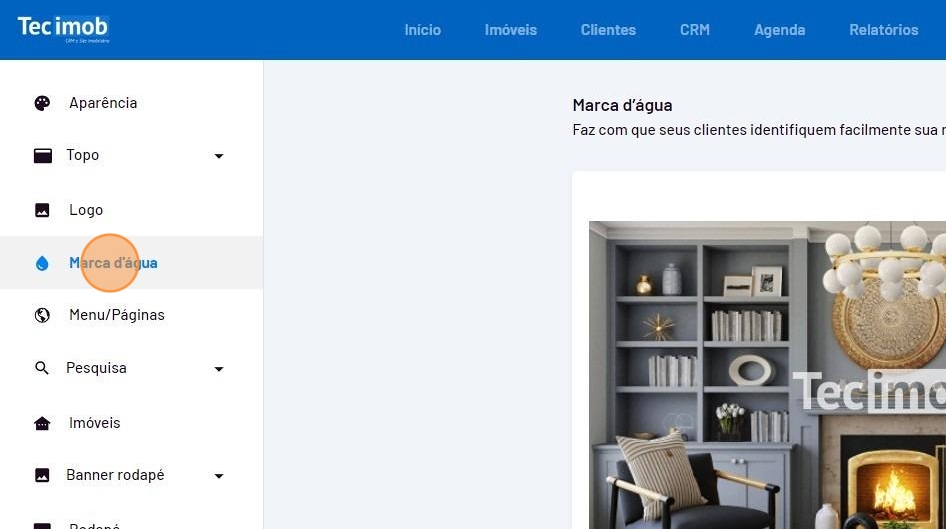Open the Menu/Páginas sidebar text link

[117, 315]
